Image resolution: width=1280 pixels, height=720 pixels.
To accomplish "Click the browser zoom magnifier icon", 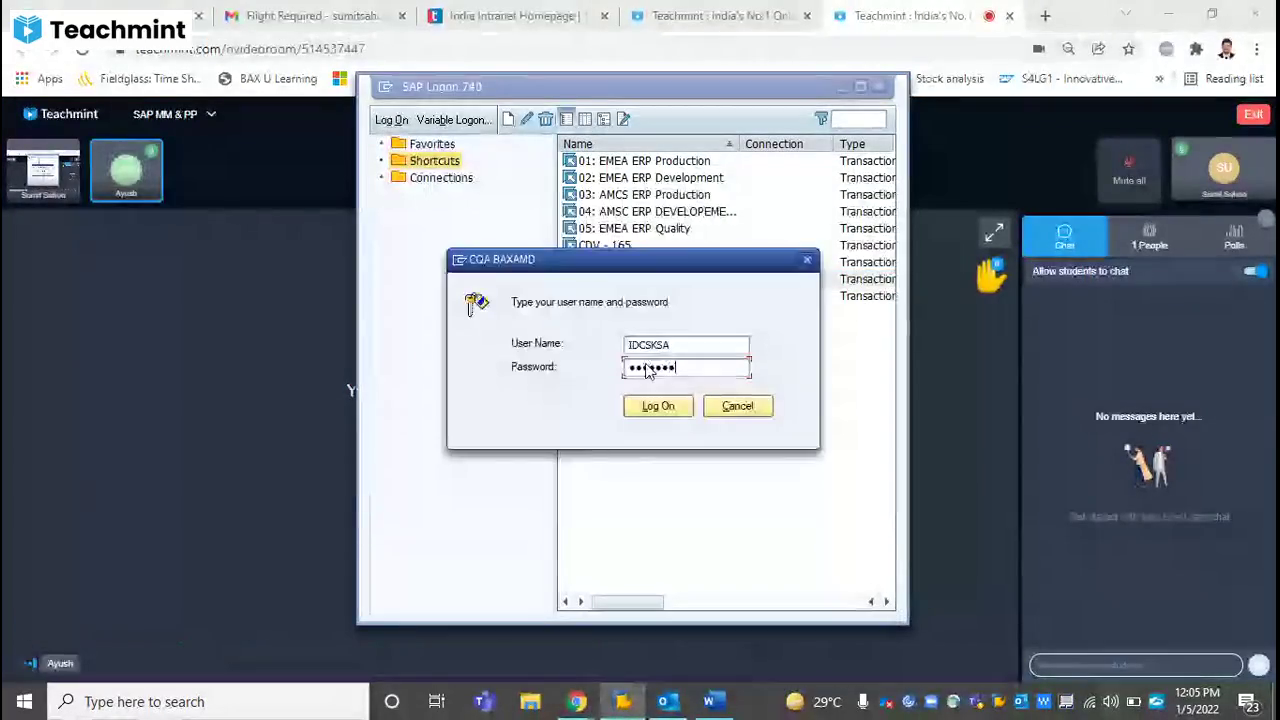I will pyautogui.click(x=1068, y=49).
